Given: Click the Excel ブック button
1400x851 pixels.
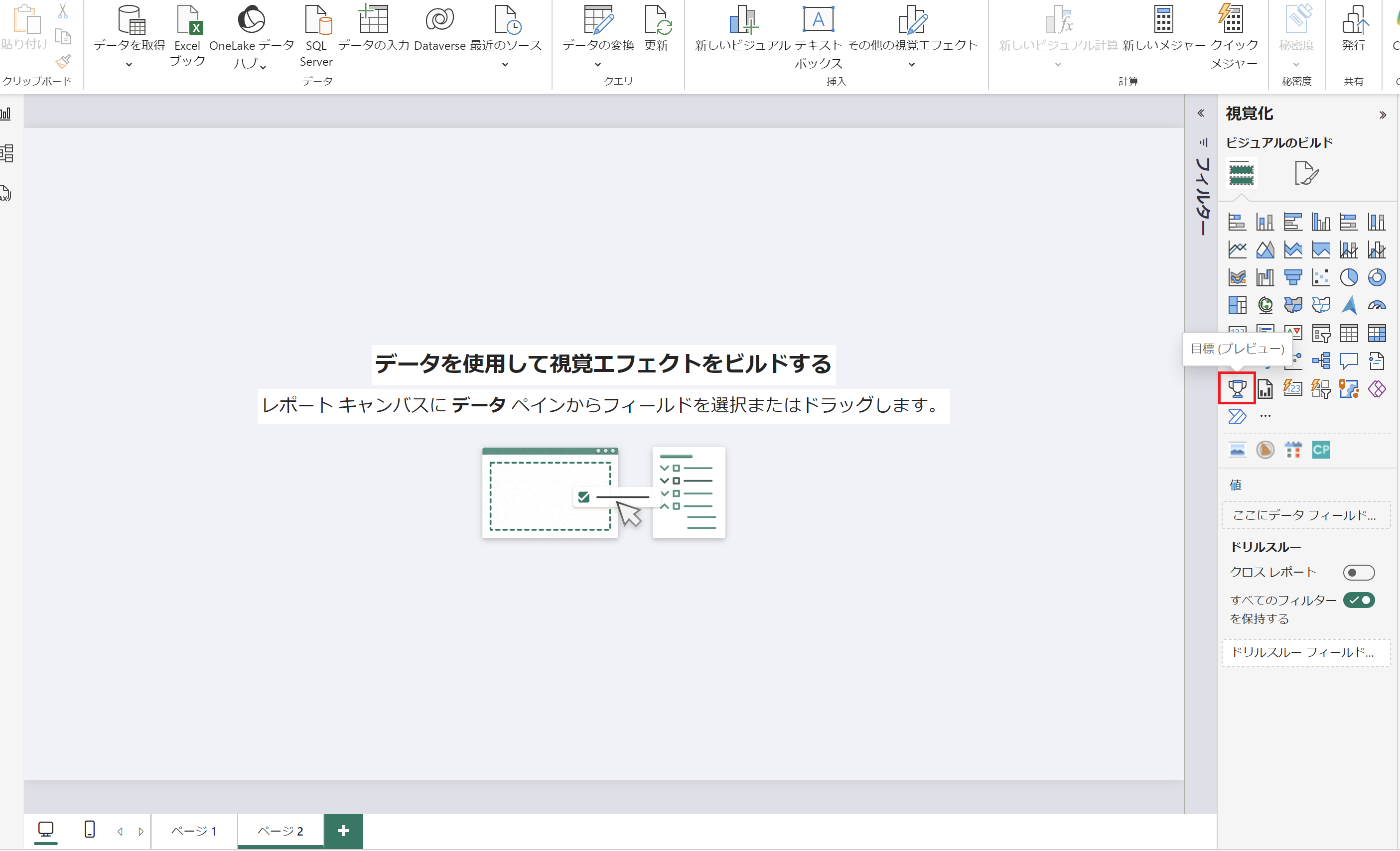Looking at the screenshot, I should point(187,36).
